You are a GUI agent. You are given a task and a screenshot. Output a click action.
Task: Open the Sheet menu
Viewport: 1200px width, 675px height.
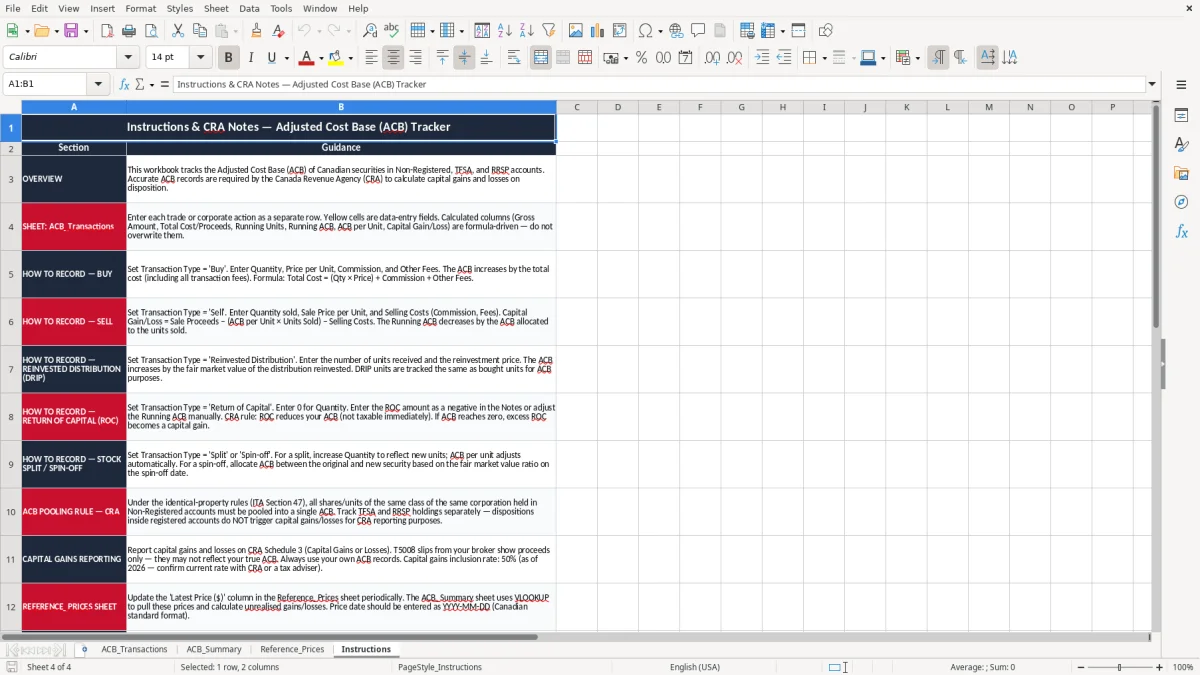tap(216, 8)
